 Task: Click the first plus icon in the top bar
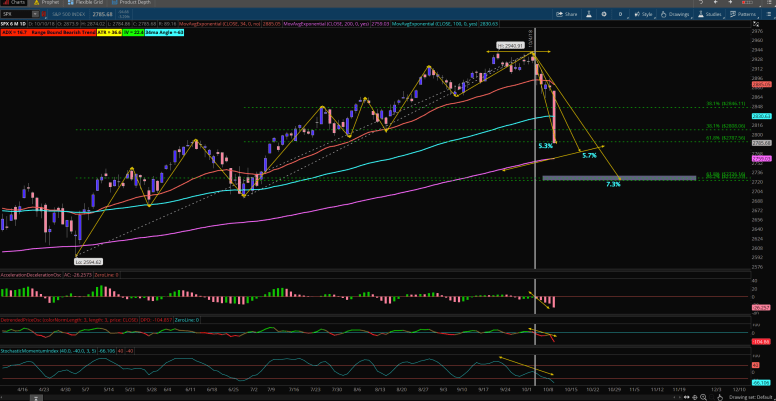click(x=716, y=2)
